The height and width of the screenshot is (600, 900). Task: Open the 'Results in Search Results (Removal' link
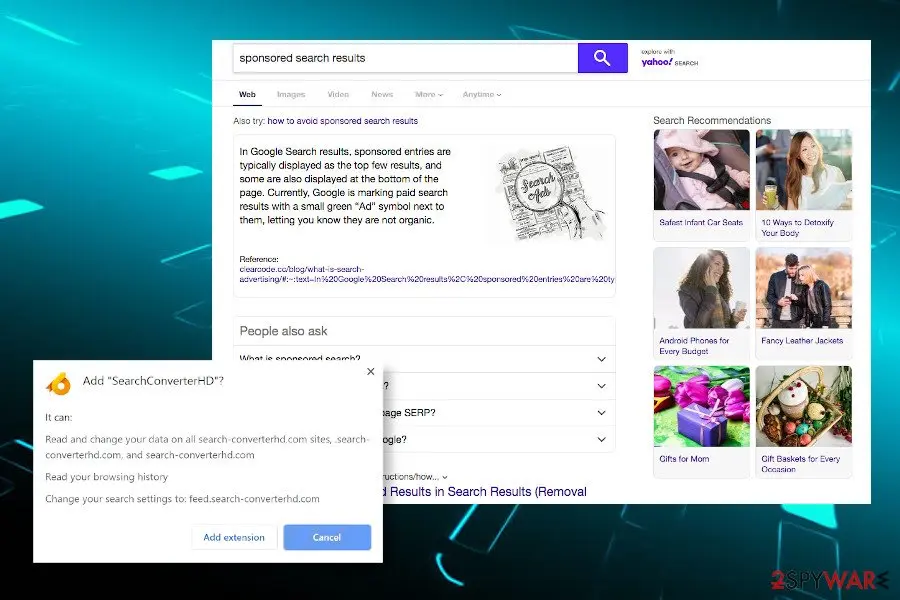click(x=484, y=492)
